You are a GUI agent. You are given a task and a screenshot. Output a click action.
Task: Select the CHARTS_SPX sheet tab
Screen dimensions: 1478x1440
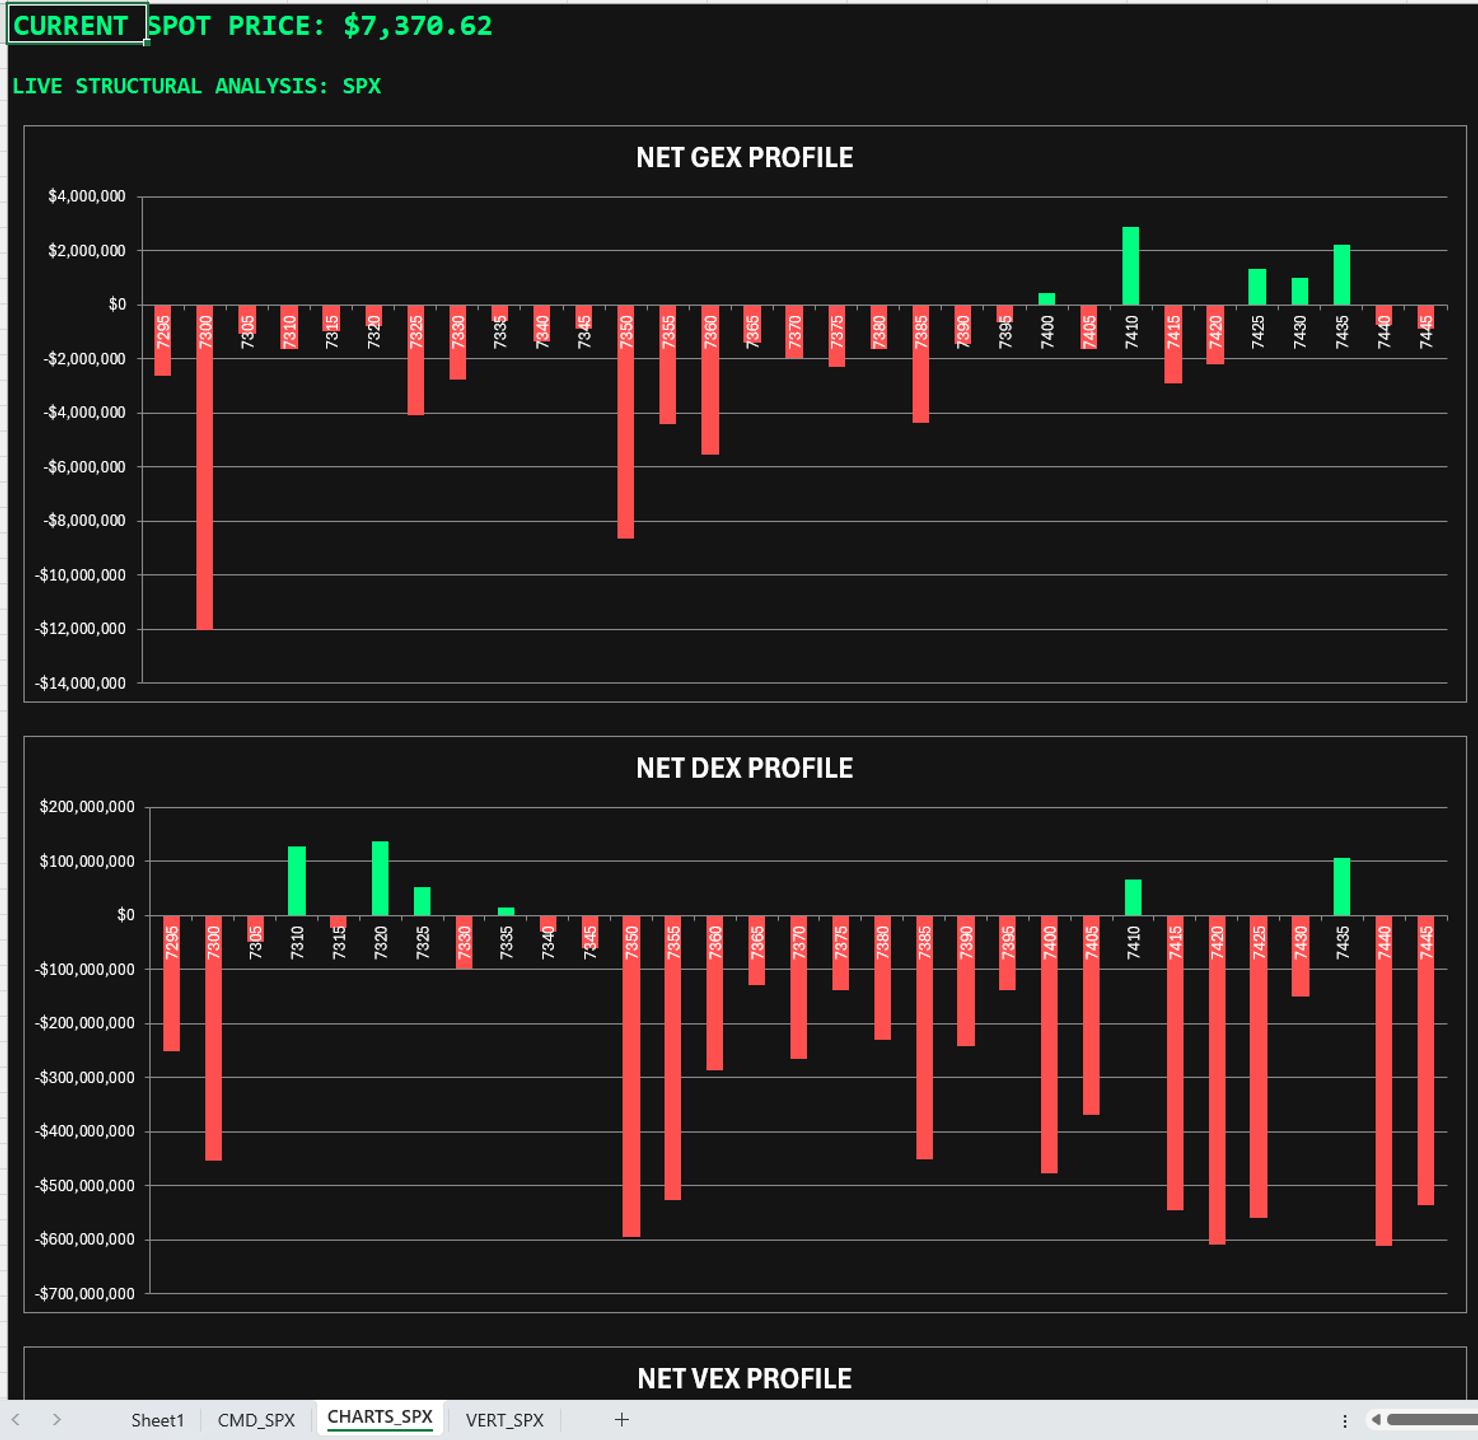tap(380, 1418)
